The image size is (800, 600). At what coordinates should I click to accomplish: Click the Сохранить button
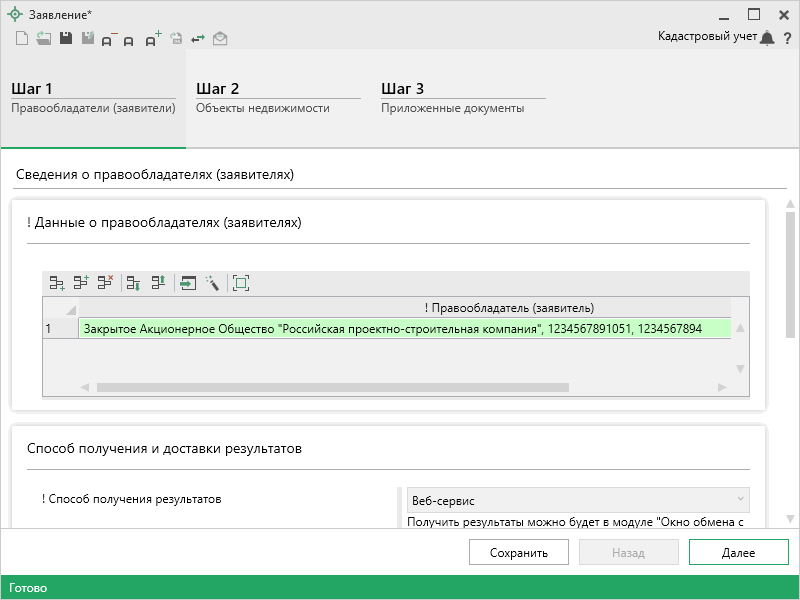(x=519, y=552)
